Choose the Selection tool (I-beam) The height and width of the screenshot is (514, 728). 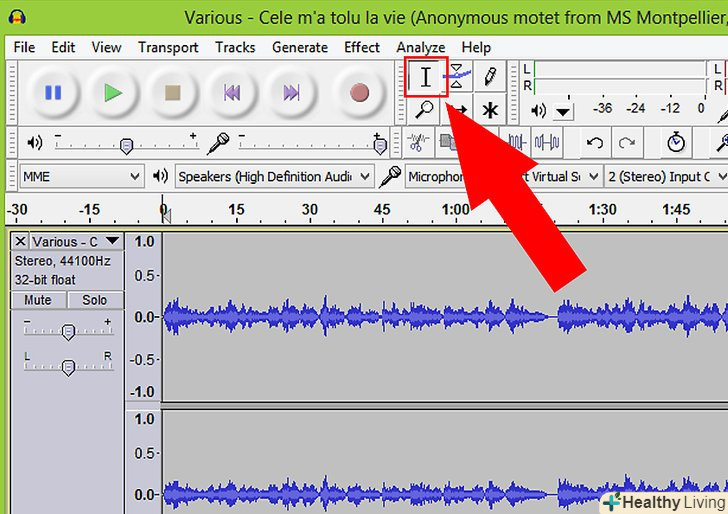coord(425,77)
